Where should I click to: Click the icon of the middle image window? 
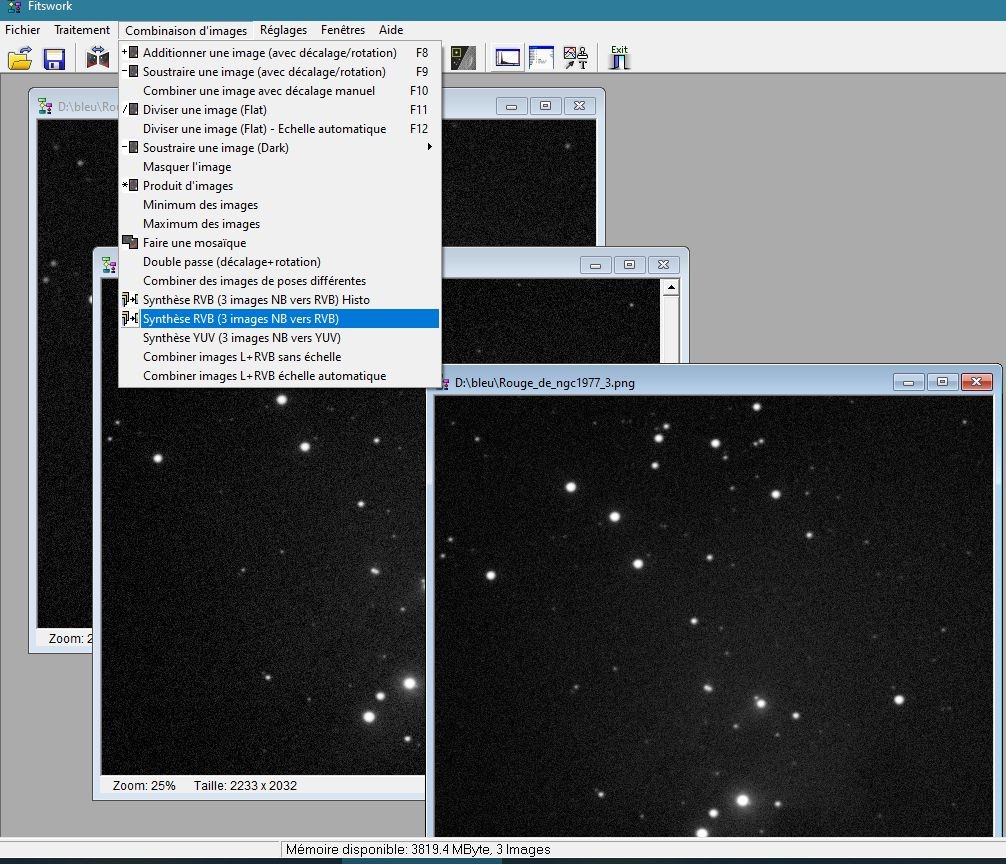point(109,264)
